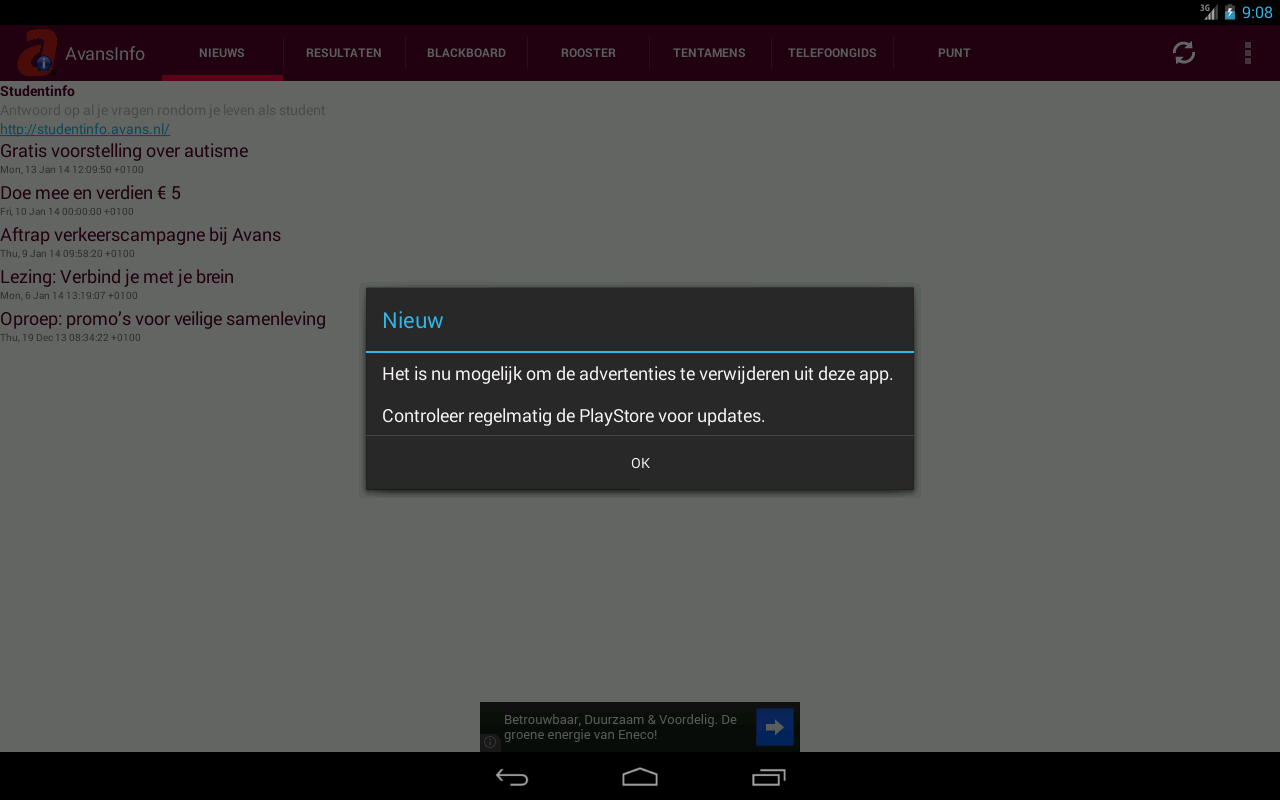Tap the Eneco advertisement banner text
This screenshot has height=800, width=1280.
[x=620, y=727]
